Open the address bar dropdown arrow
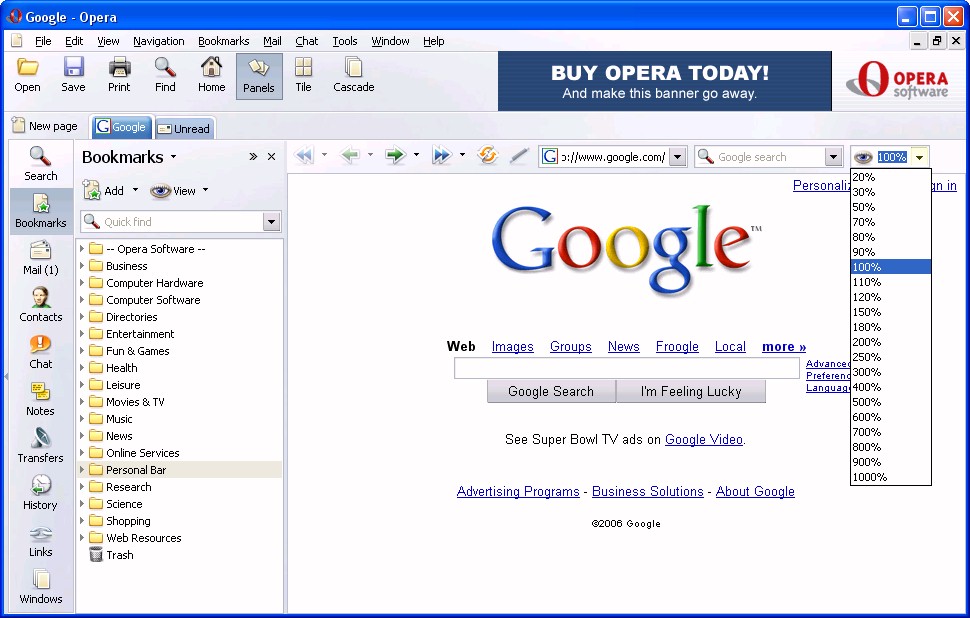The image size is (970, 618). coord(678,157)
